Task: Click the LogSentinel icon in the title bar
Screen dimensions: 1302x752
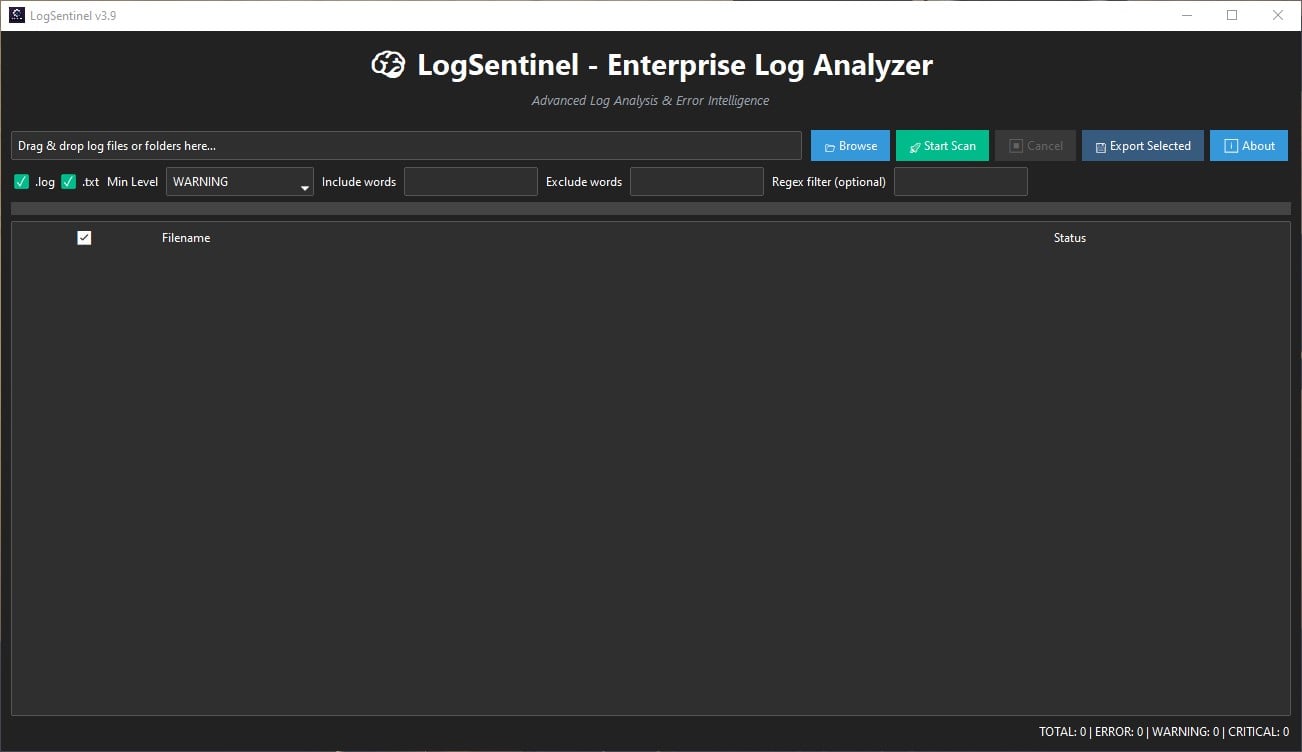Action: coord(14,15)
